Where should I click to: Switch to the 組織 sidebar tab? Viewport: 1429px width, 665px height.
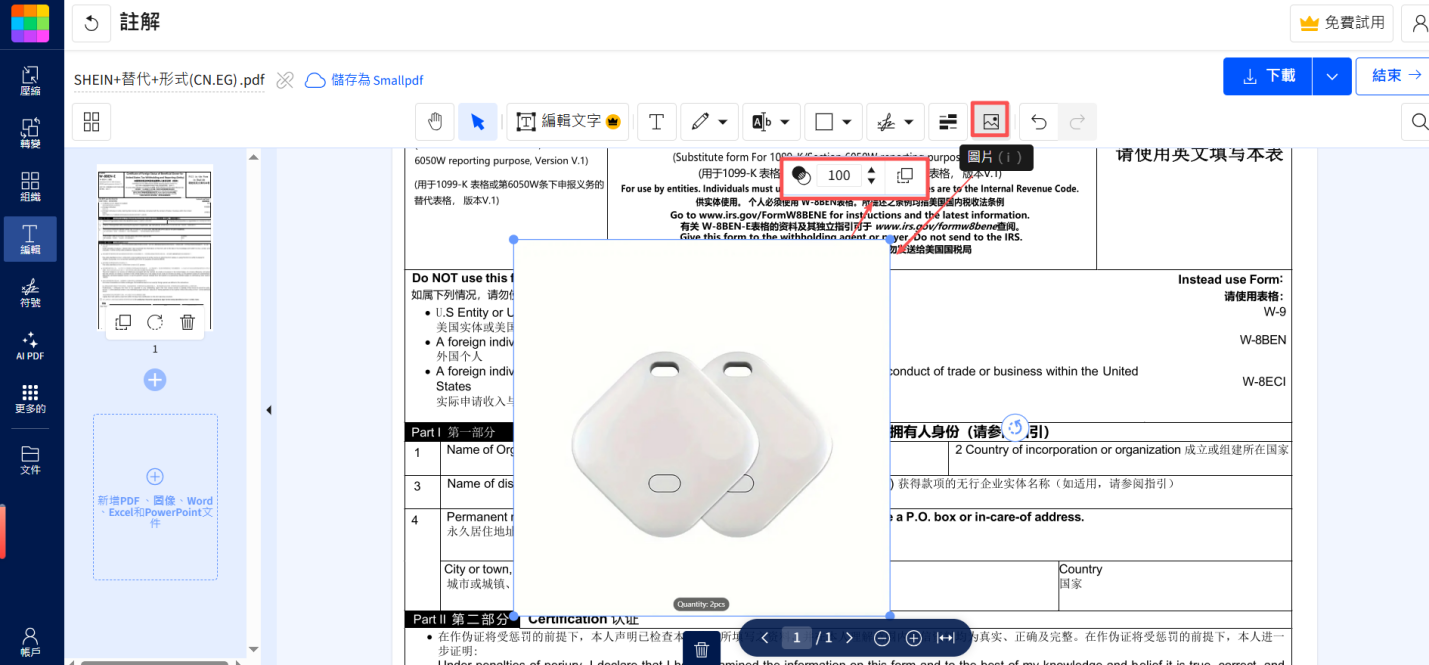[30, 186]
